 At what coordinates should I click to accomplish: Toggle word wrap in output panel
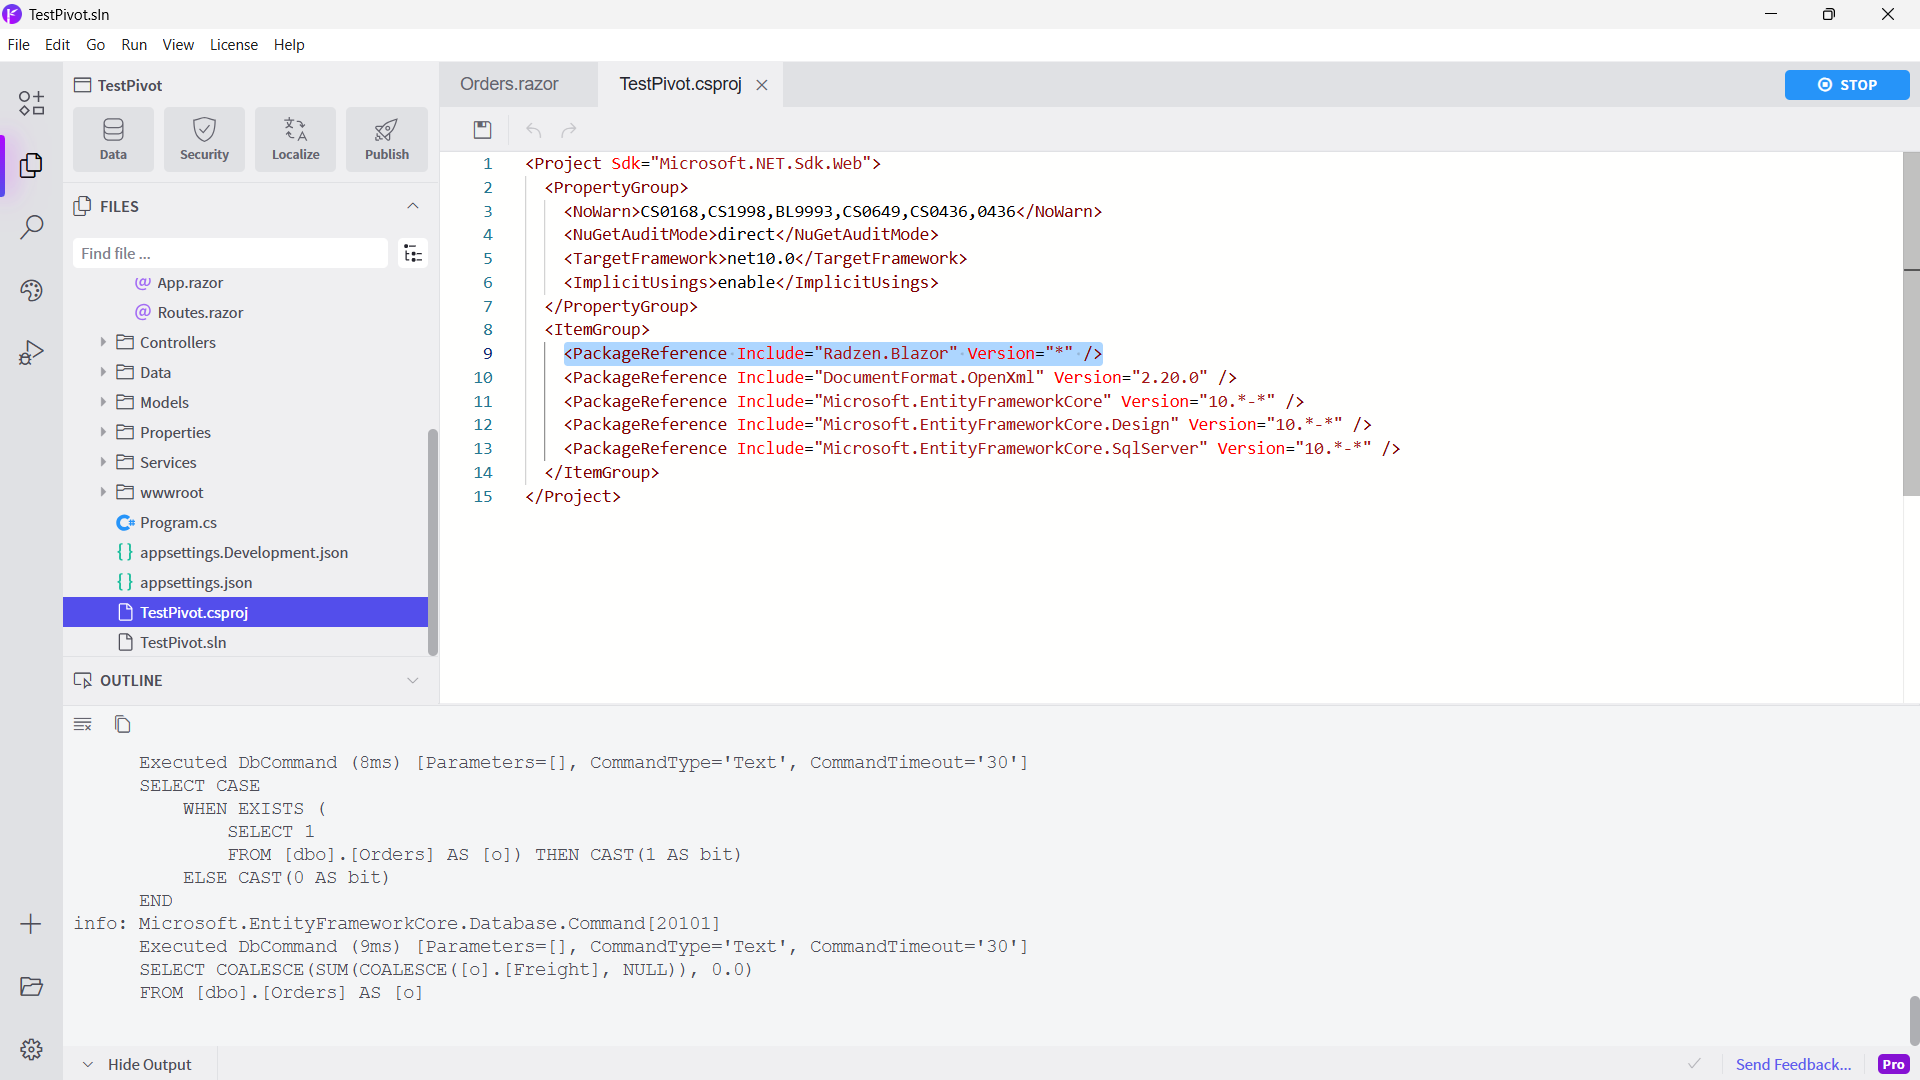click(x=83, y=724)
